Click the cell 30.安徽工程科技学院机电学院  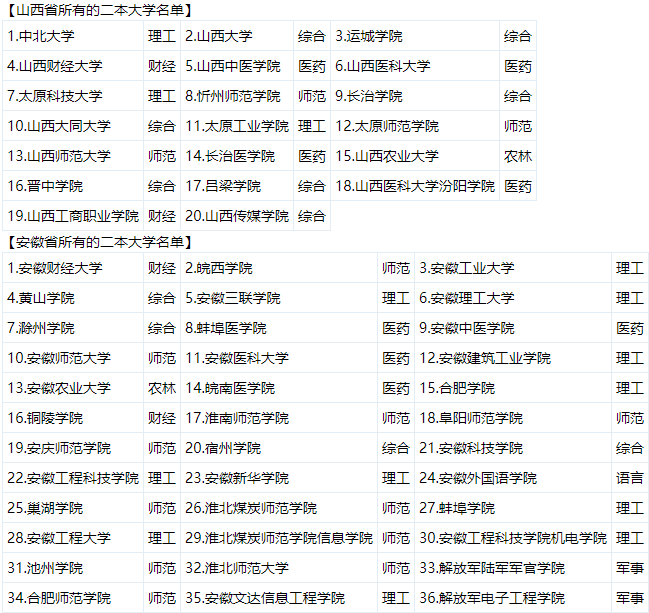point(513,538)
